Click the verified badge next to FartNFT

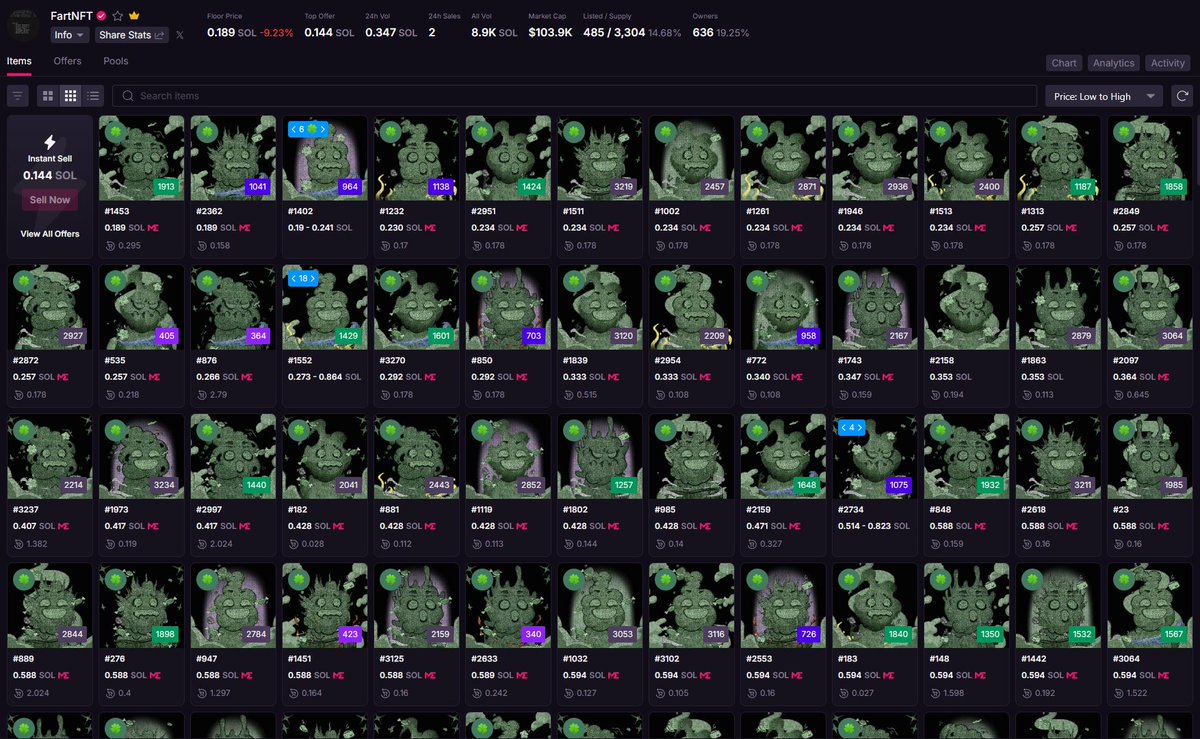pyautogui.click(x=101, y=16)
